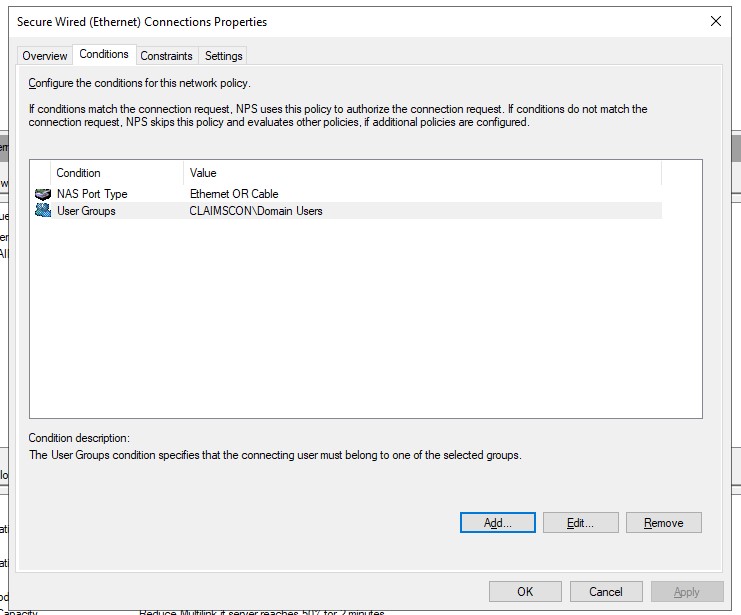The height and width of the screenshot is (615, 741).
Task: Confirm with the OK button
Action: coord(525,592)
